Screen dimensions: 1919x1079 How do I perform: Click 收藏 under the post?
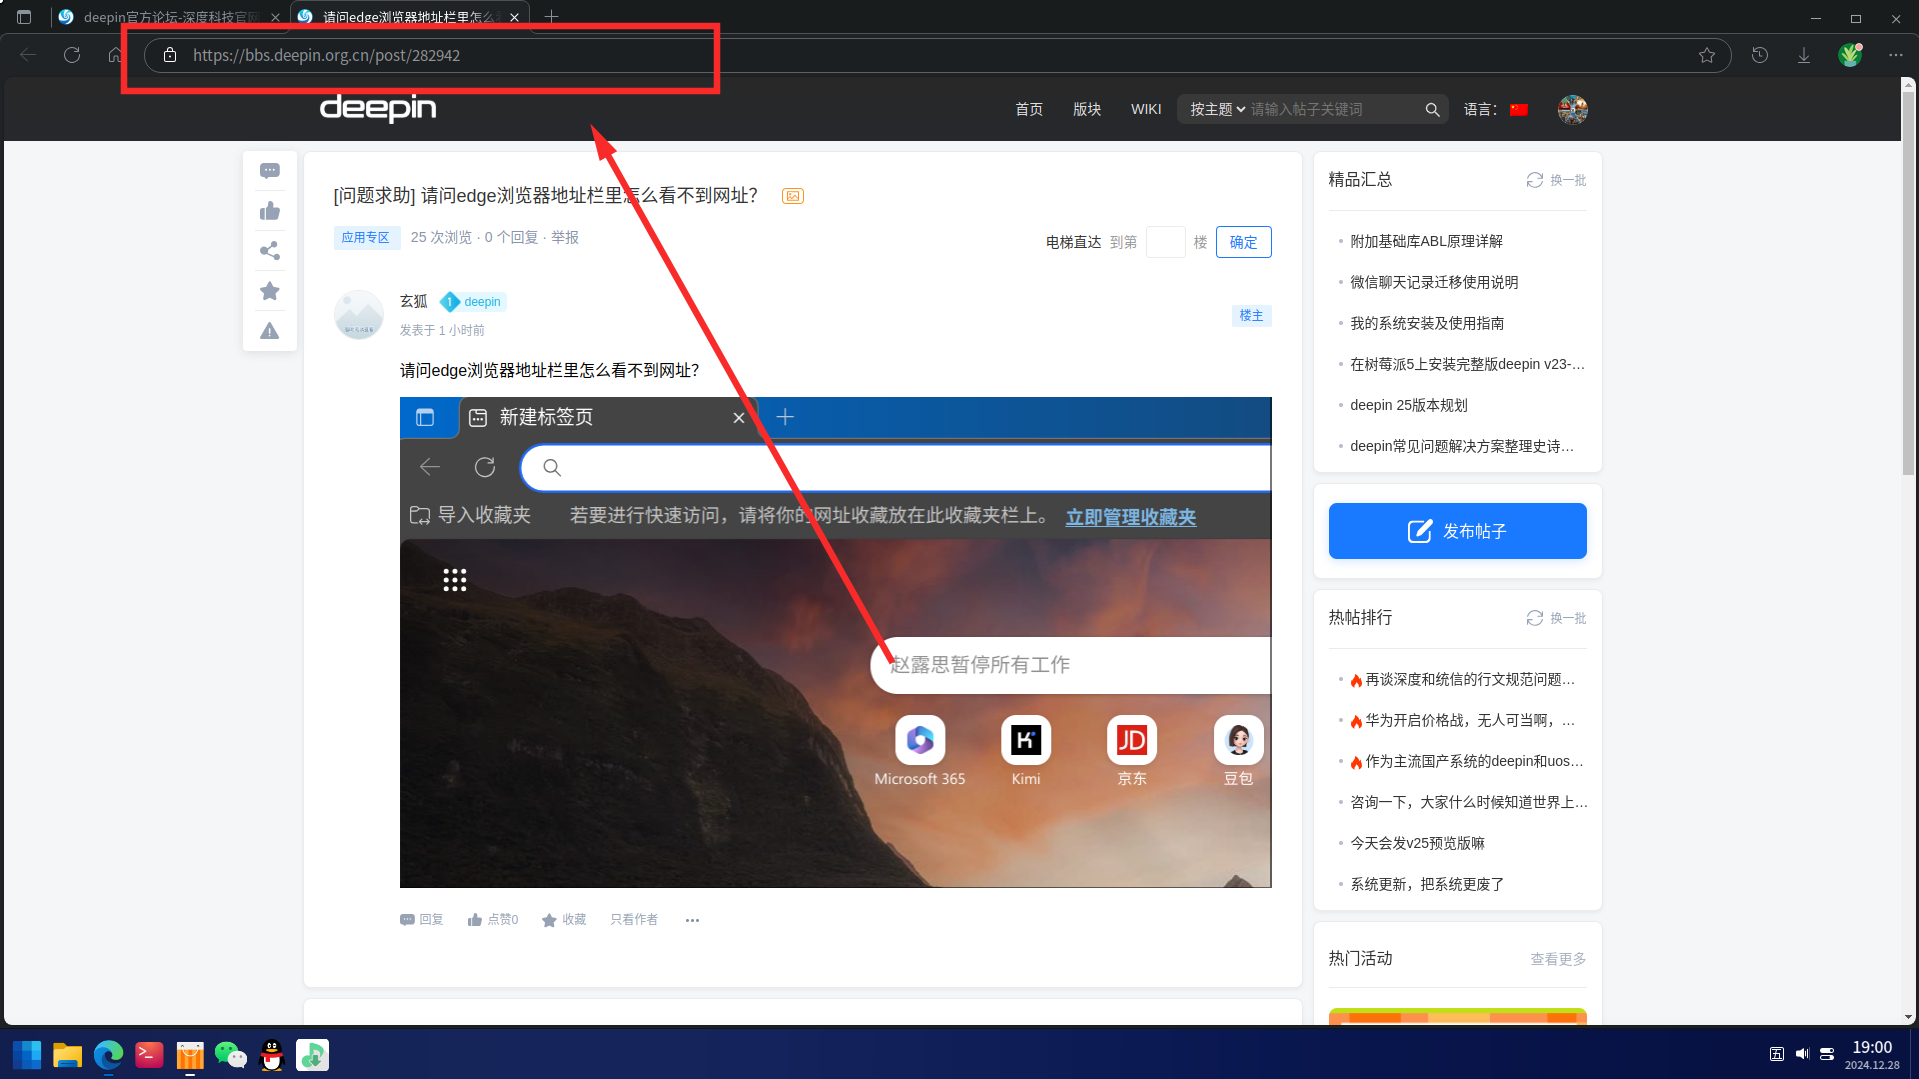coord(564,920)
